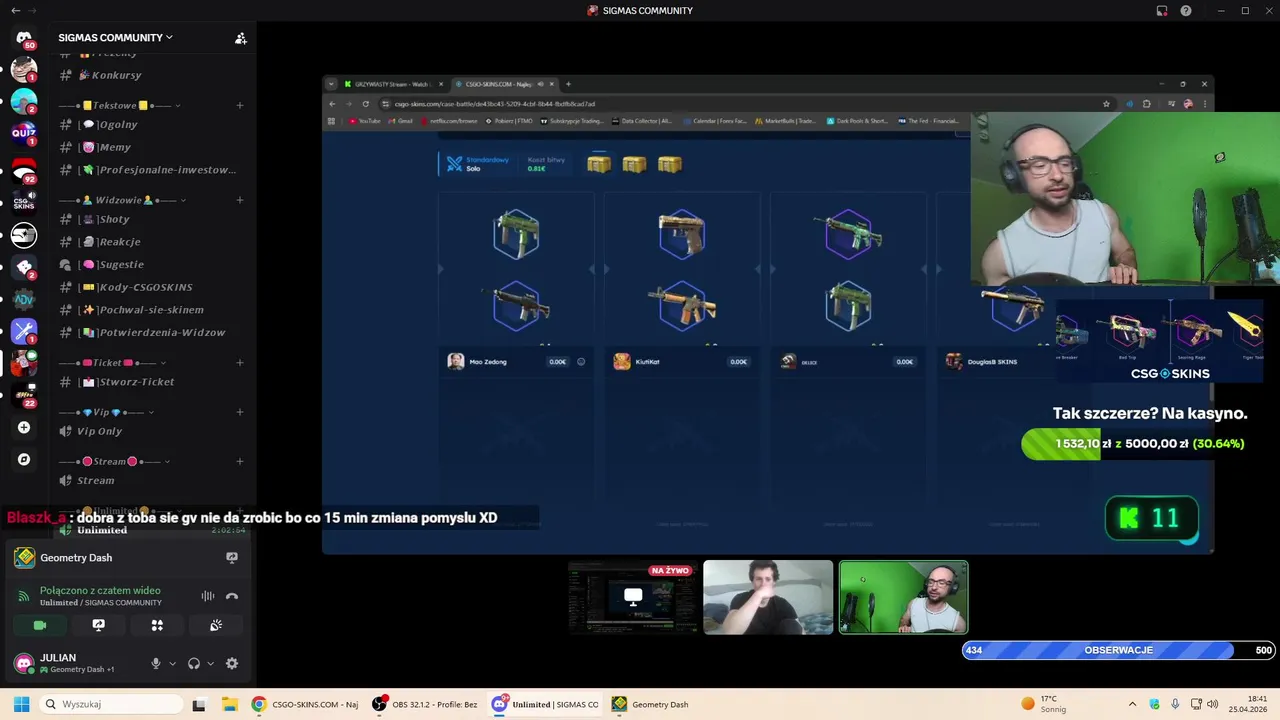Mute the microphone
This screenshot has width=1280, height=720.
pos(155,663)
